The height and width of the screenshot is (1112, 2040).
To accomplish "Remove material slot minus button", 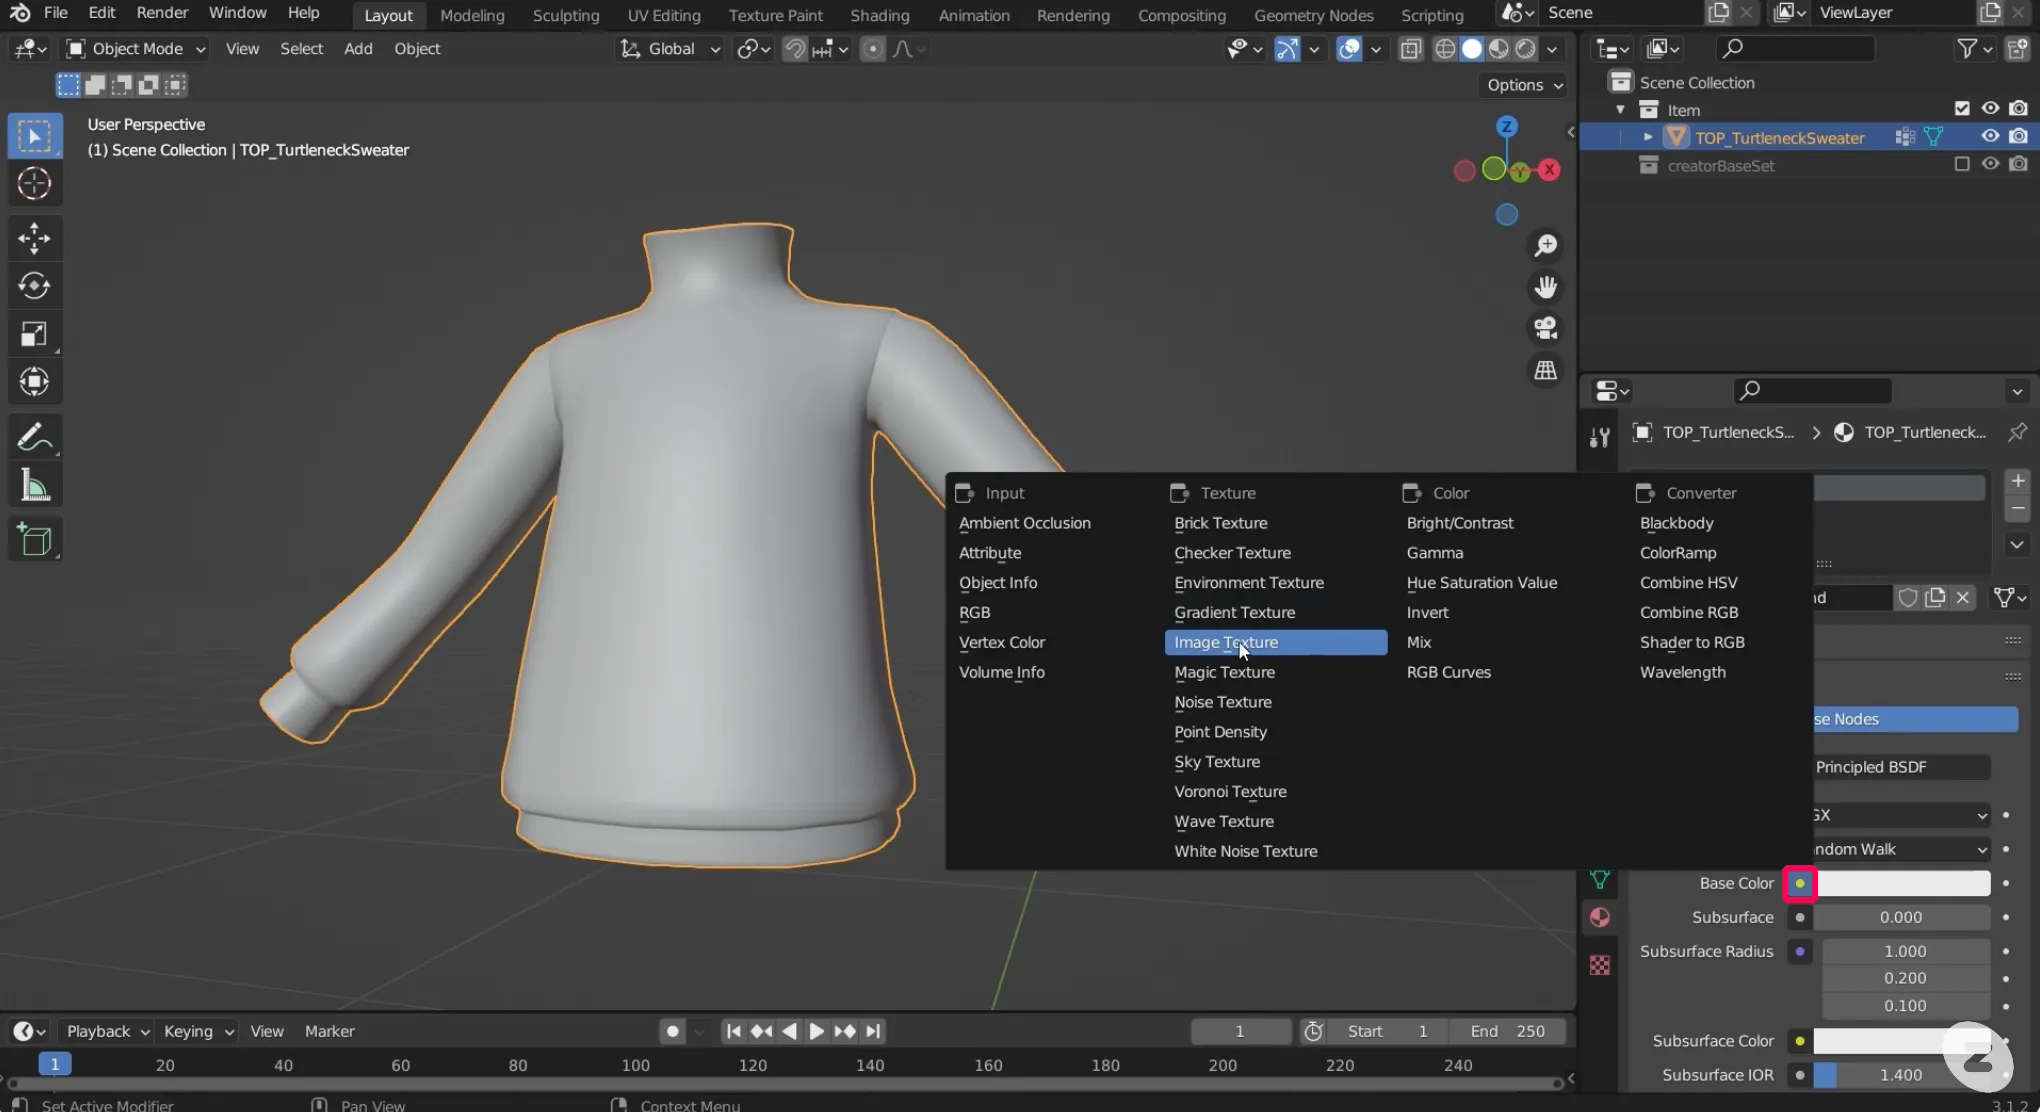I will click(x=2017, y=509).
